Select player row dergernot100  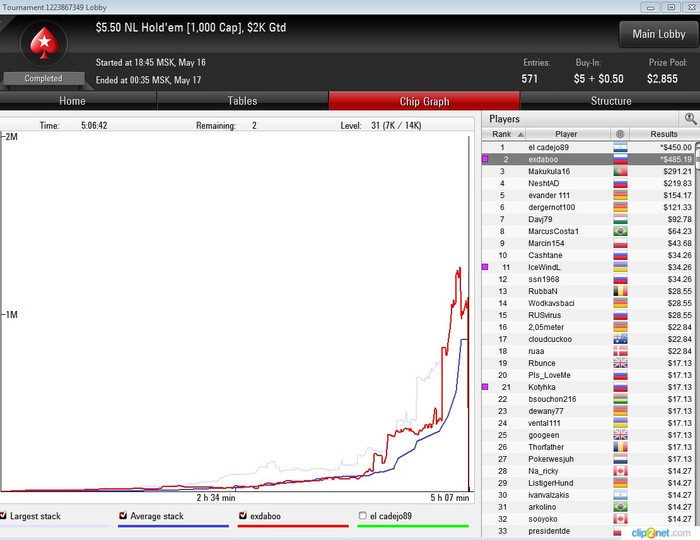coord(588,207)
